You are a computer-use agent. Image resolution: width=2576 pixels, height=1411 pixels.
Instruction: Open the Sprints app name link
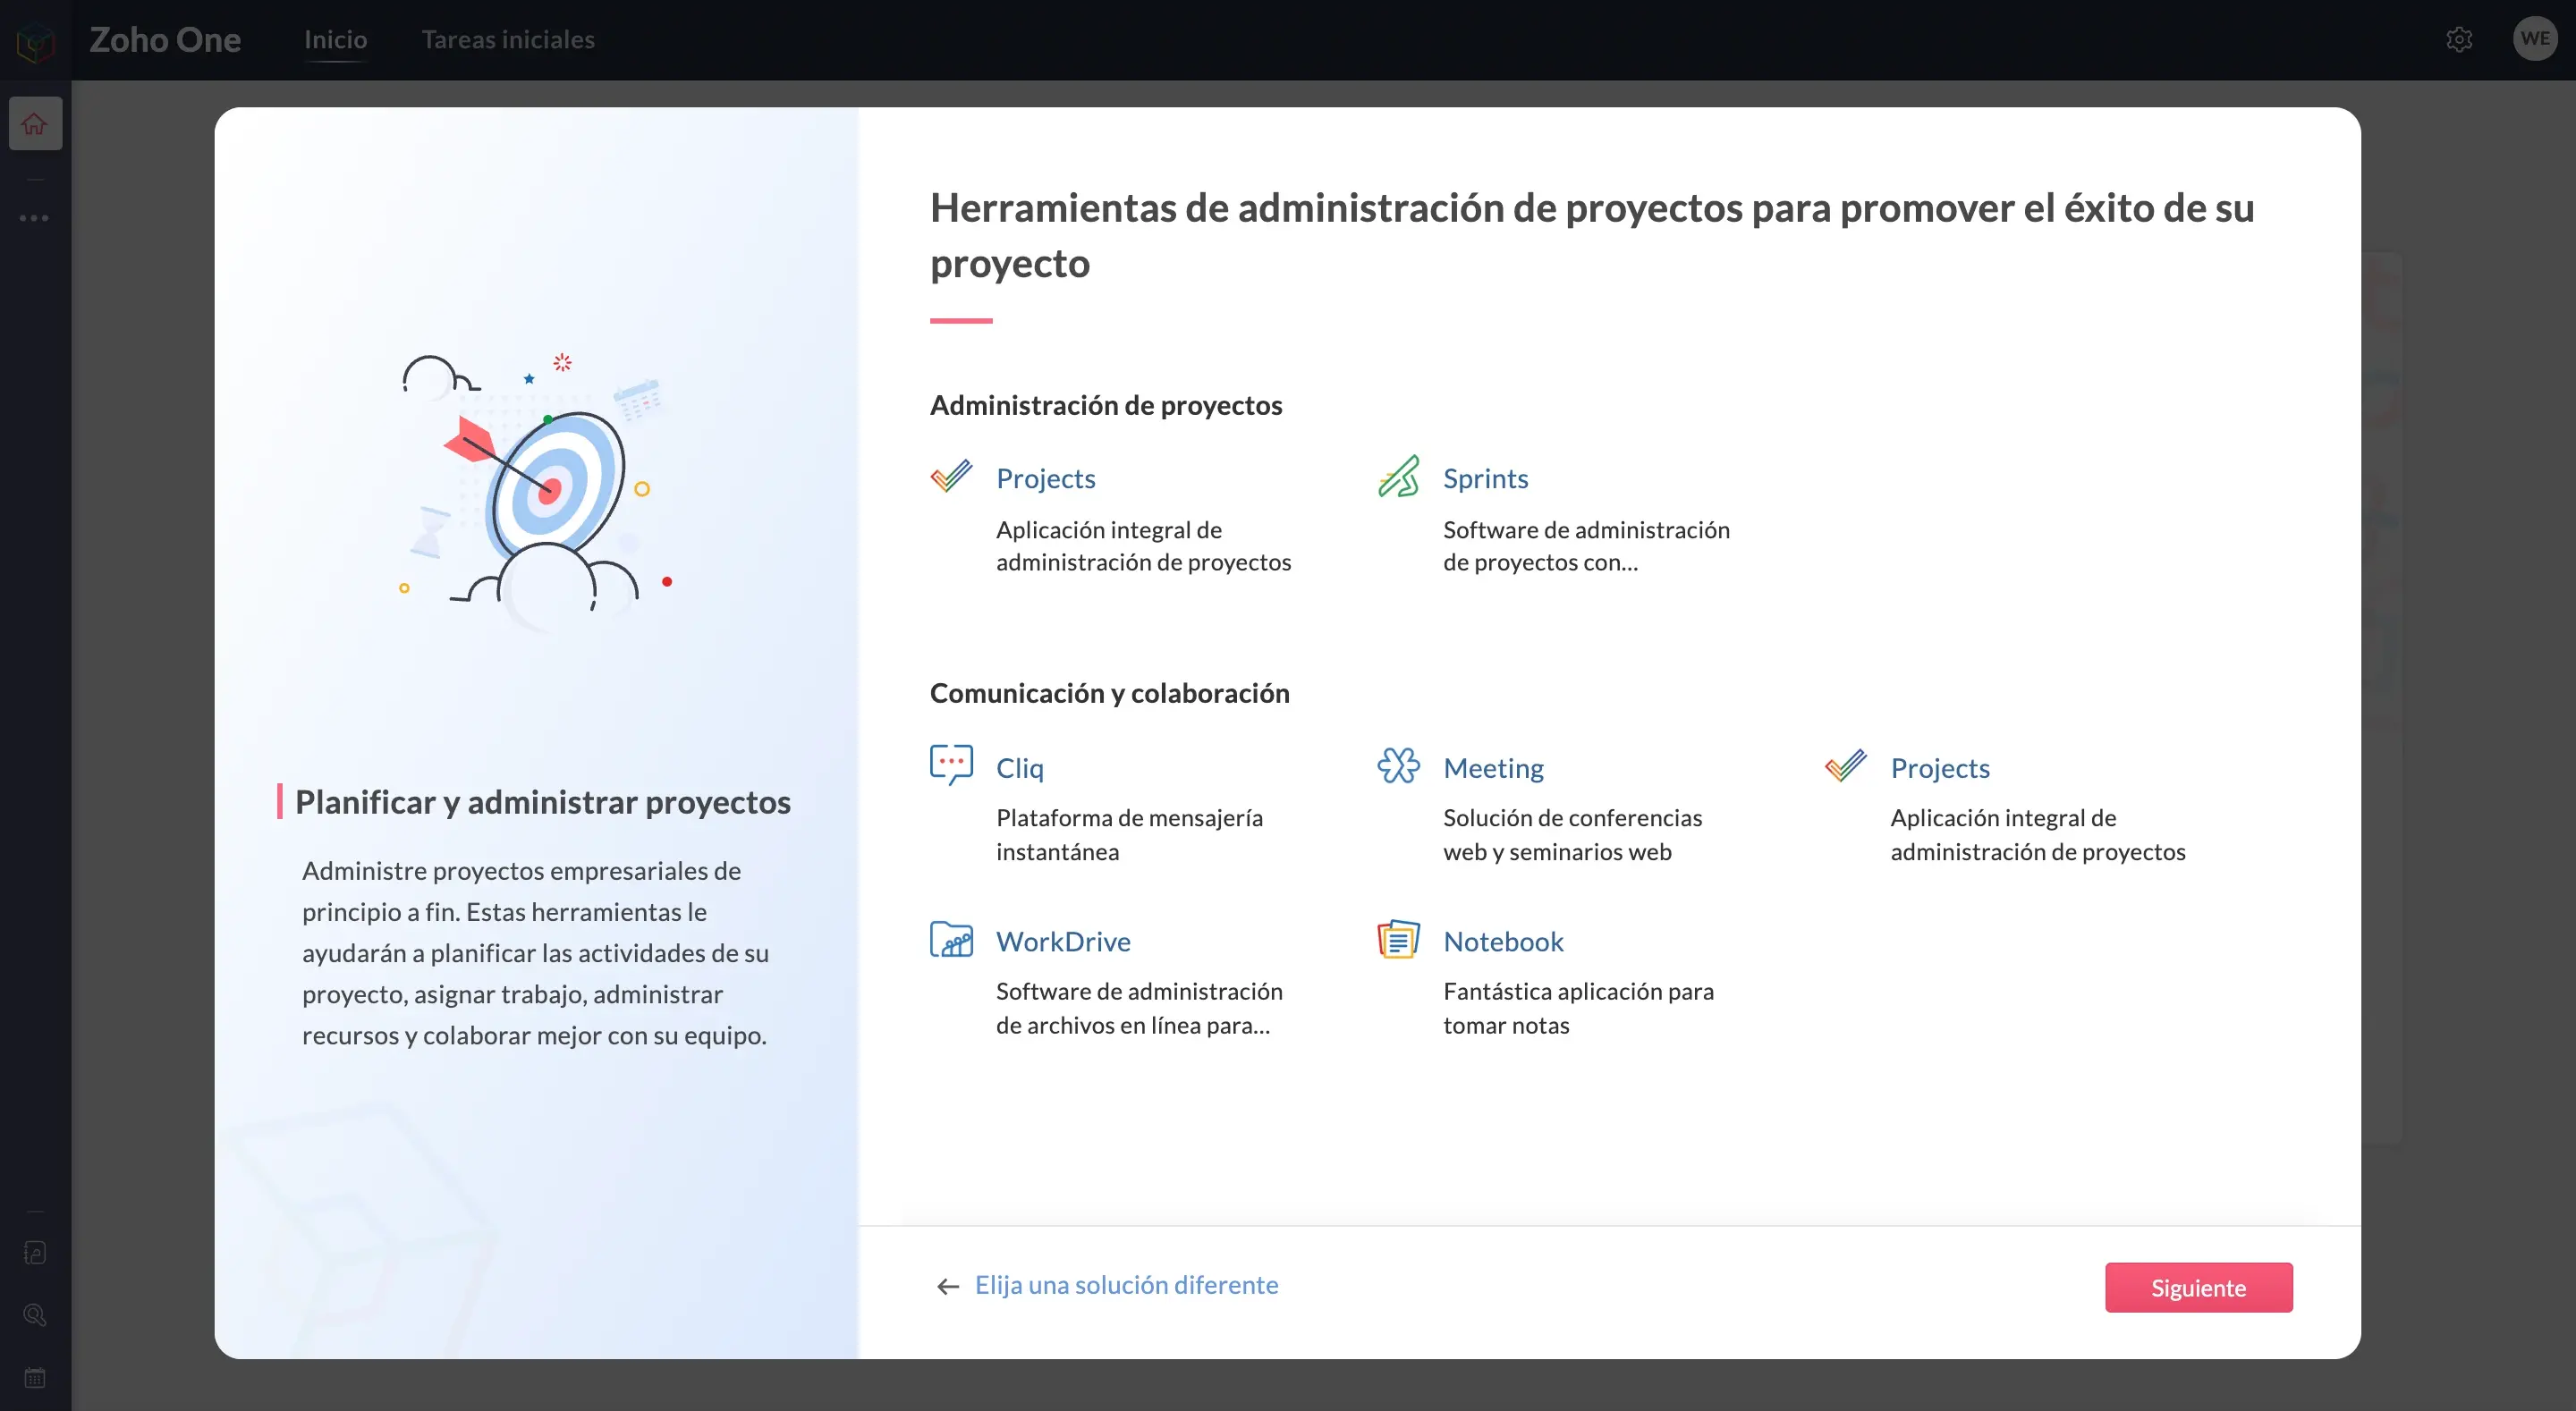pos(1485,478)
